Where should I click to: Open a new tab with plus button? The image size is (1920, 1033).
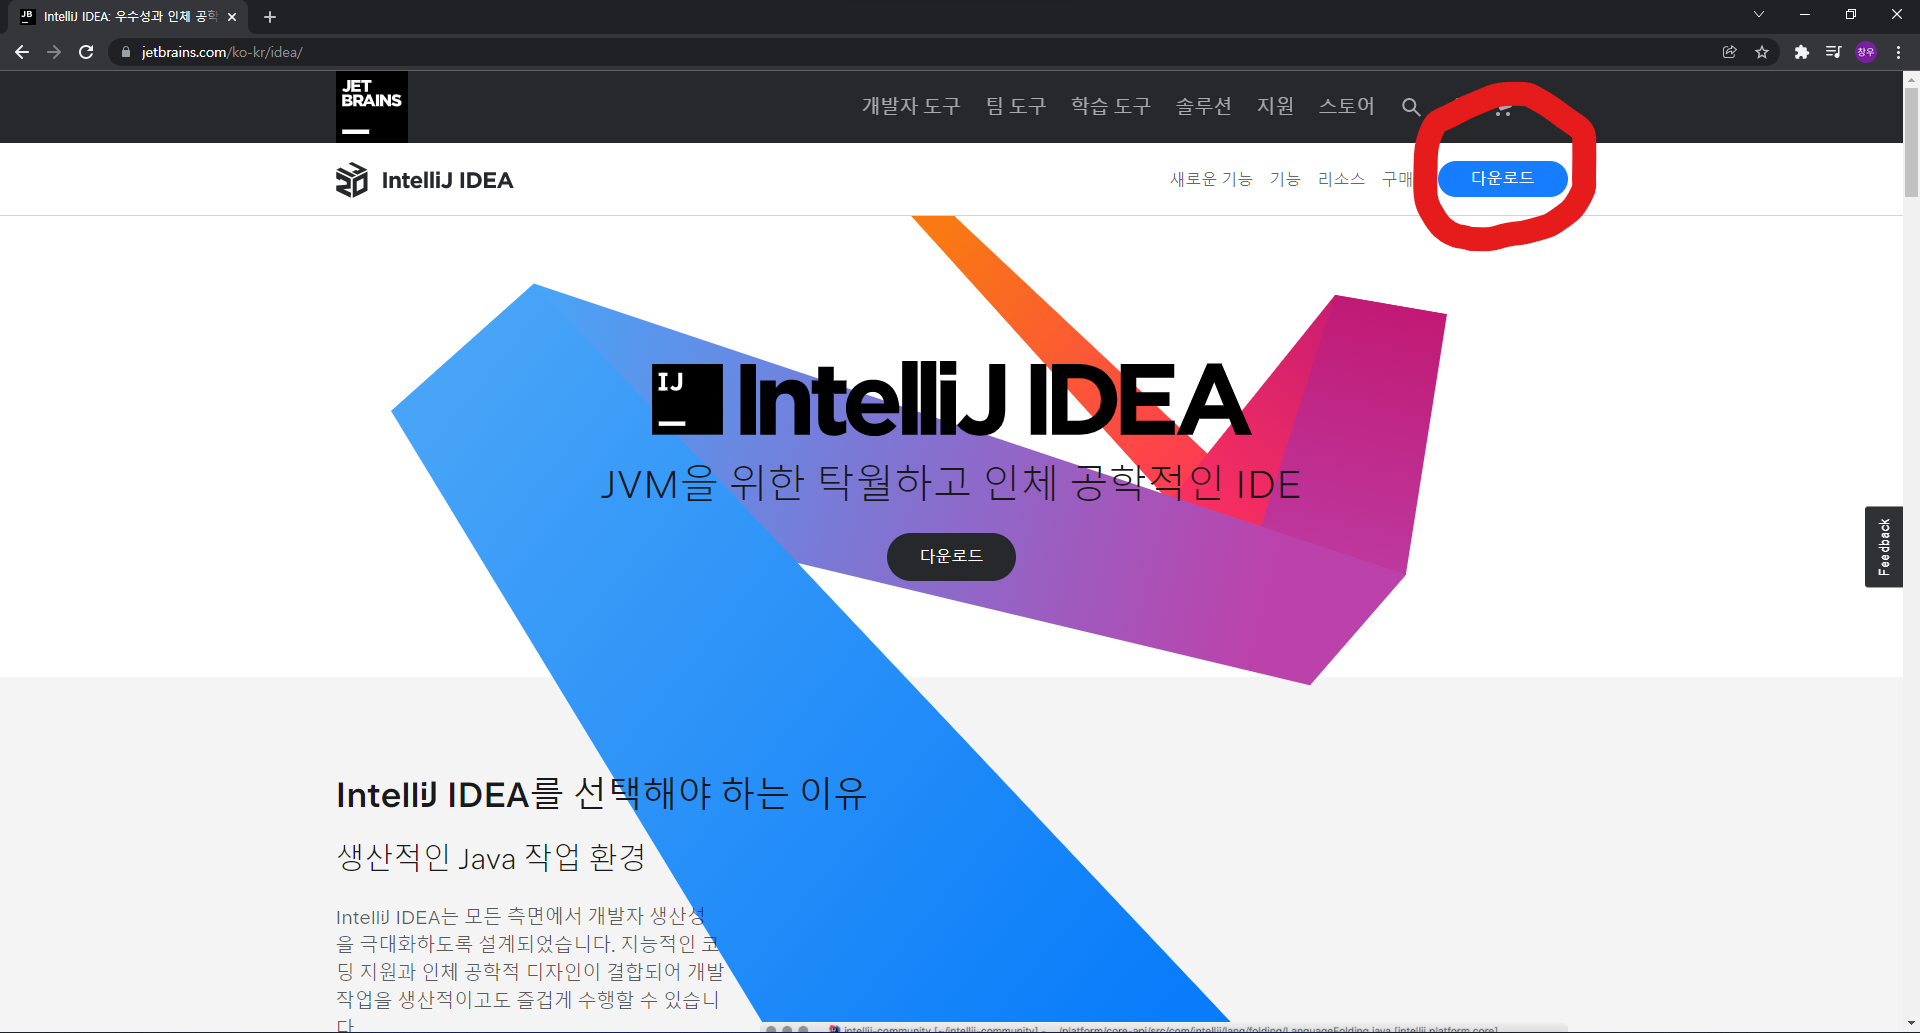[x=270, y=17]
